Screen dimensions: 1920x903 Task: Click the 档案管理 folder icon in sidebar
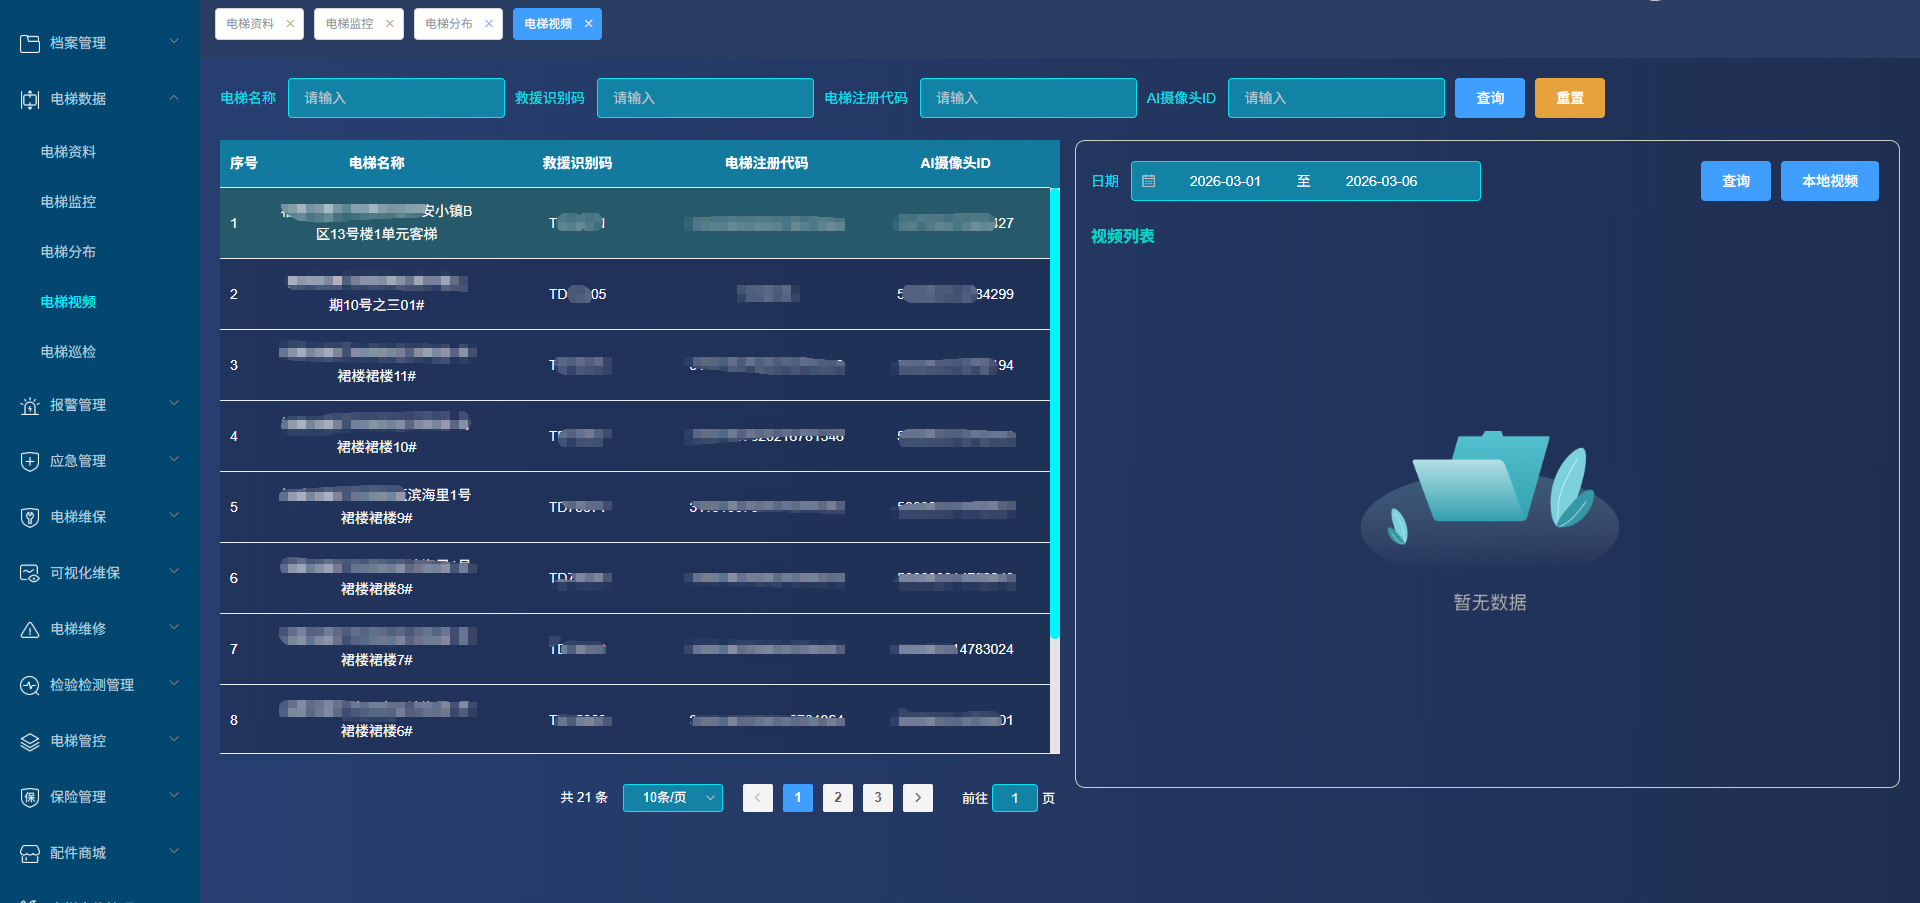click(x=30, y=43)
